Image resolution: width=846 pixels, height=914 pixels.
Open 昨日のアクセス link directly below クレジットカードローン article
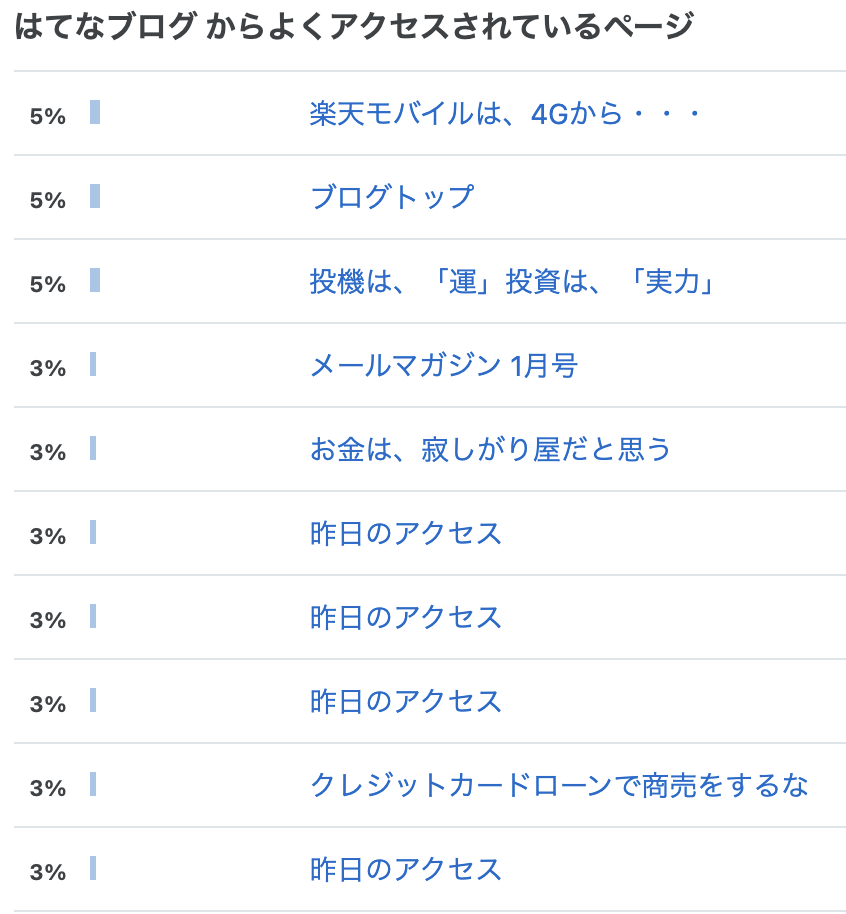[x=406, y=869]
